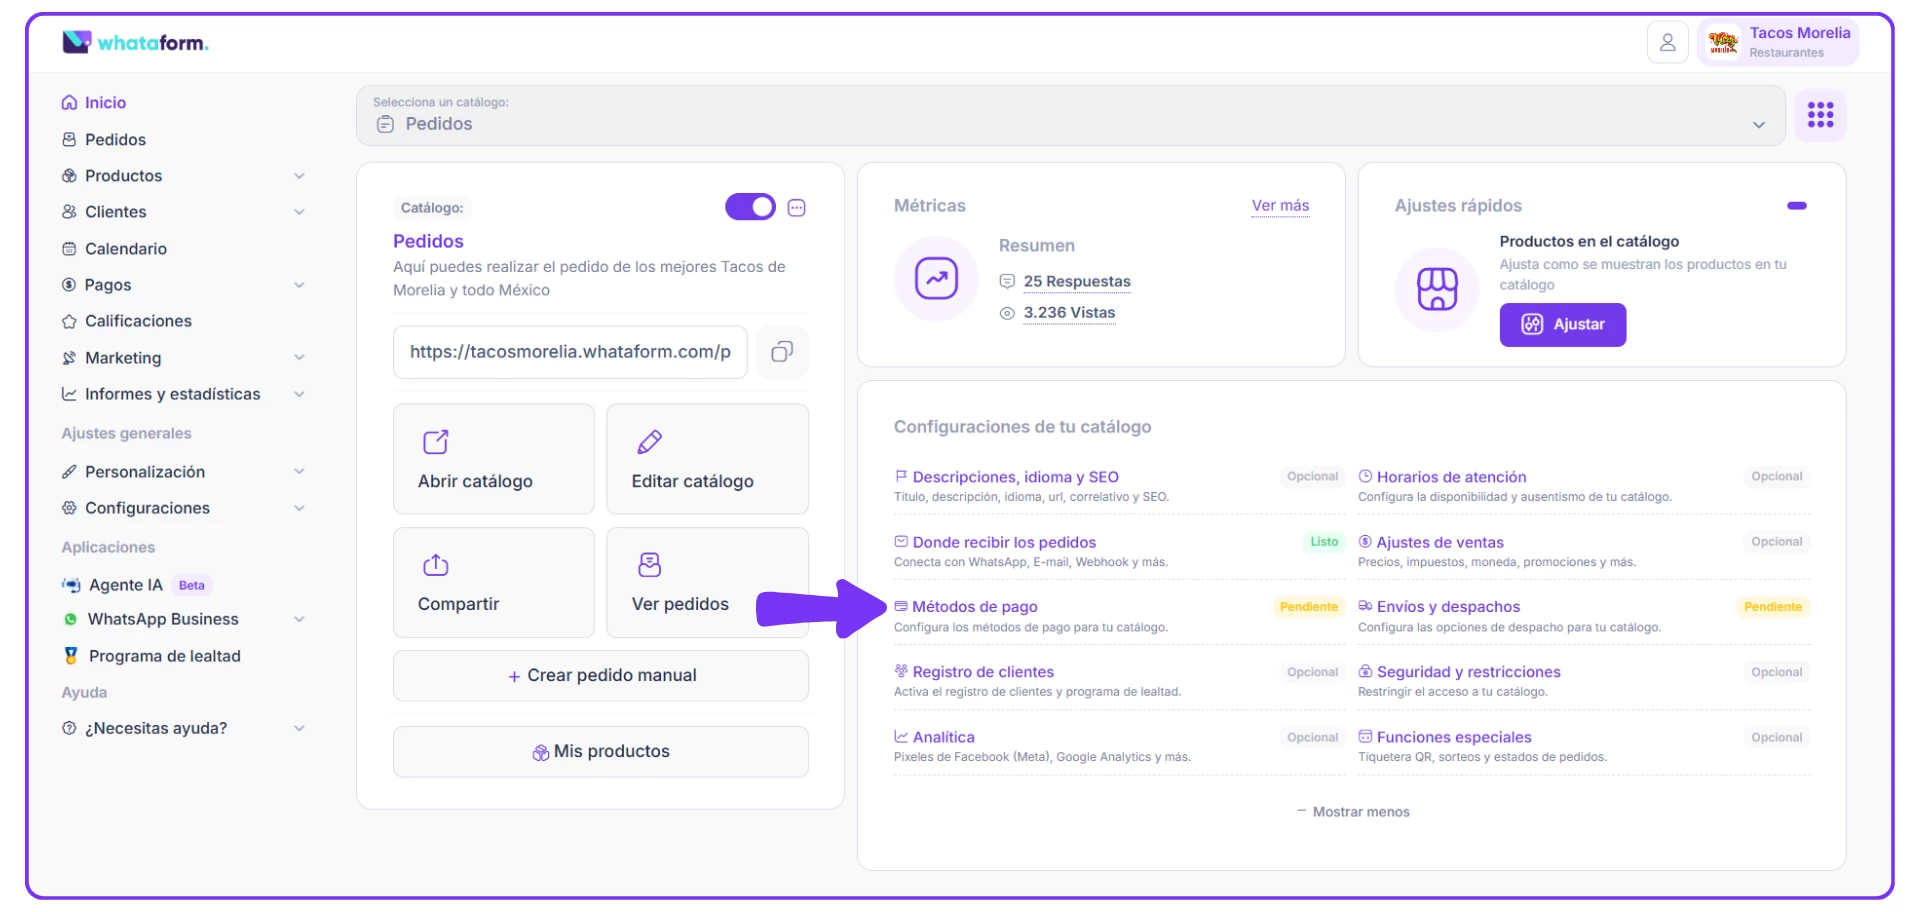Open Calificaciones from the sidebar
The image size is (1920, 912).
point(138,321)
